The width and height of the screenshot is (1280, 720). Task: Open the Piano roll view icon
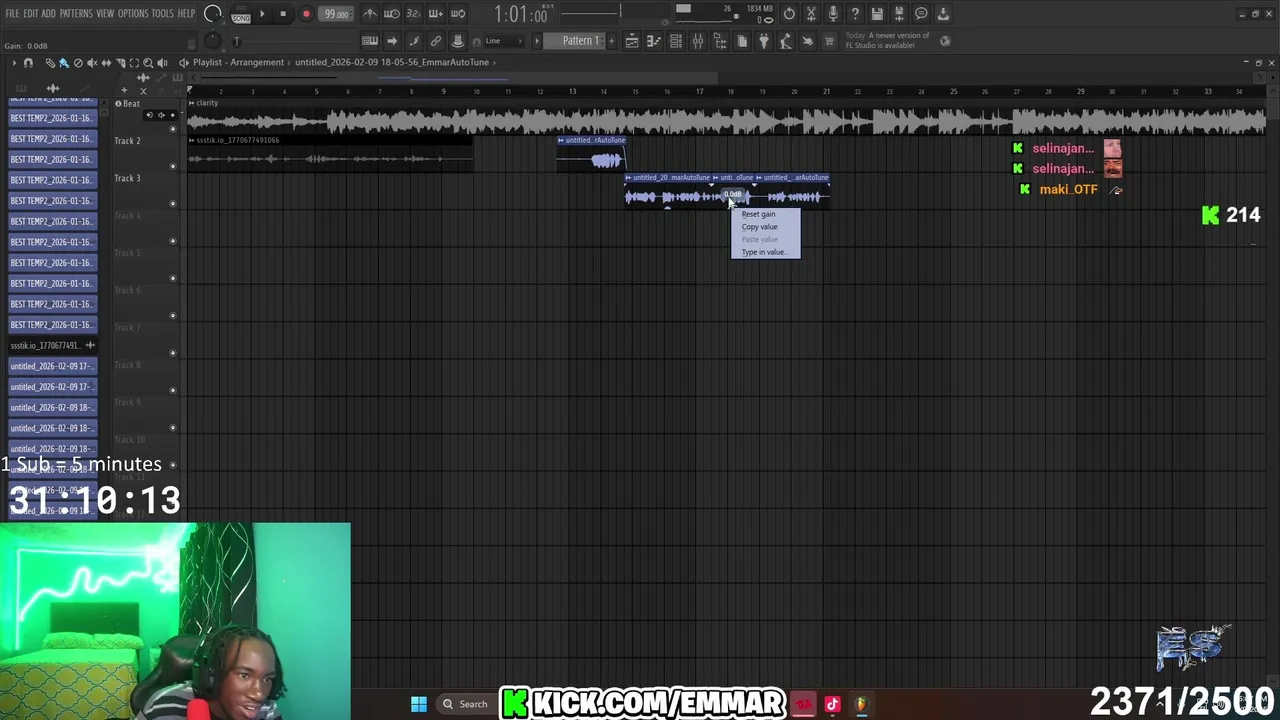coord(654,41)
